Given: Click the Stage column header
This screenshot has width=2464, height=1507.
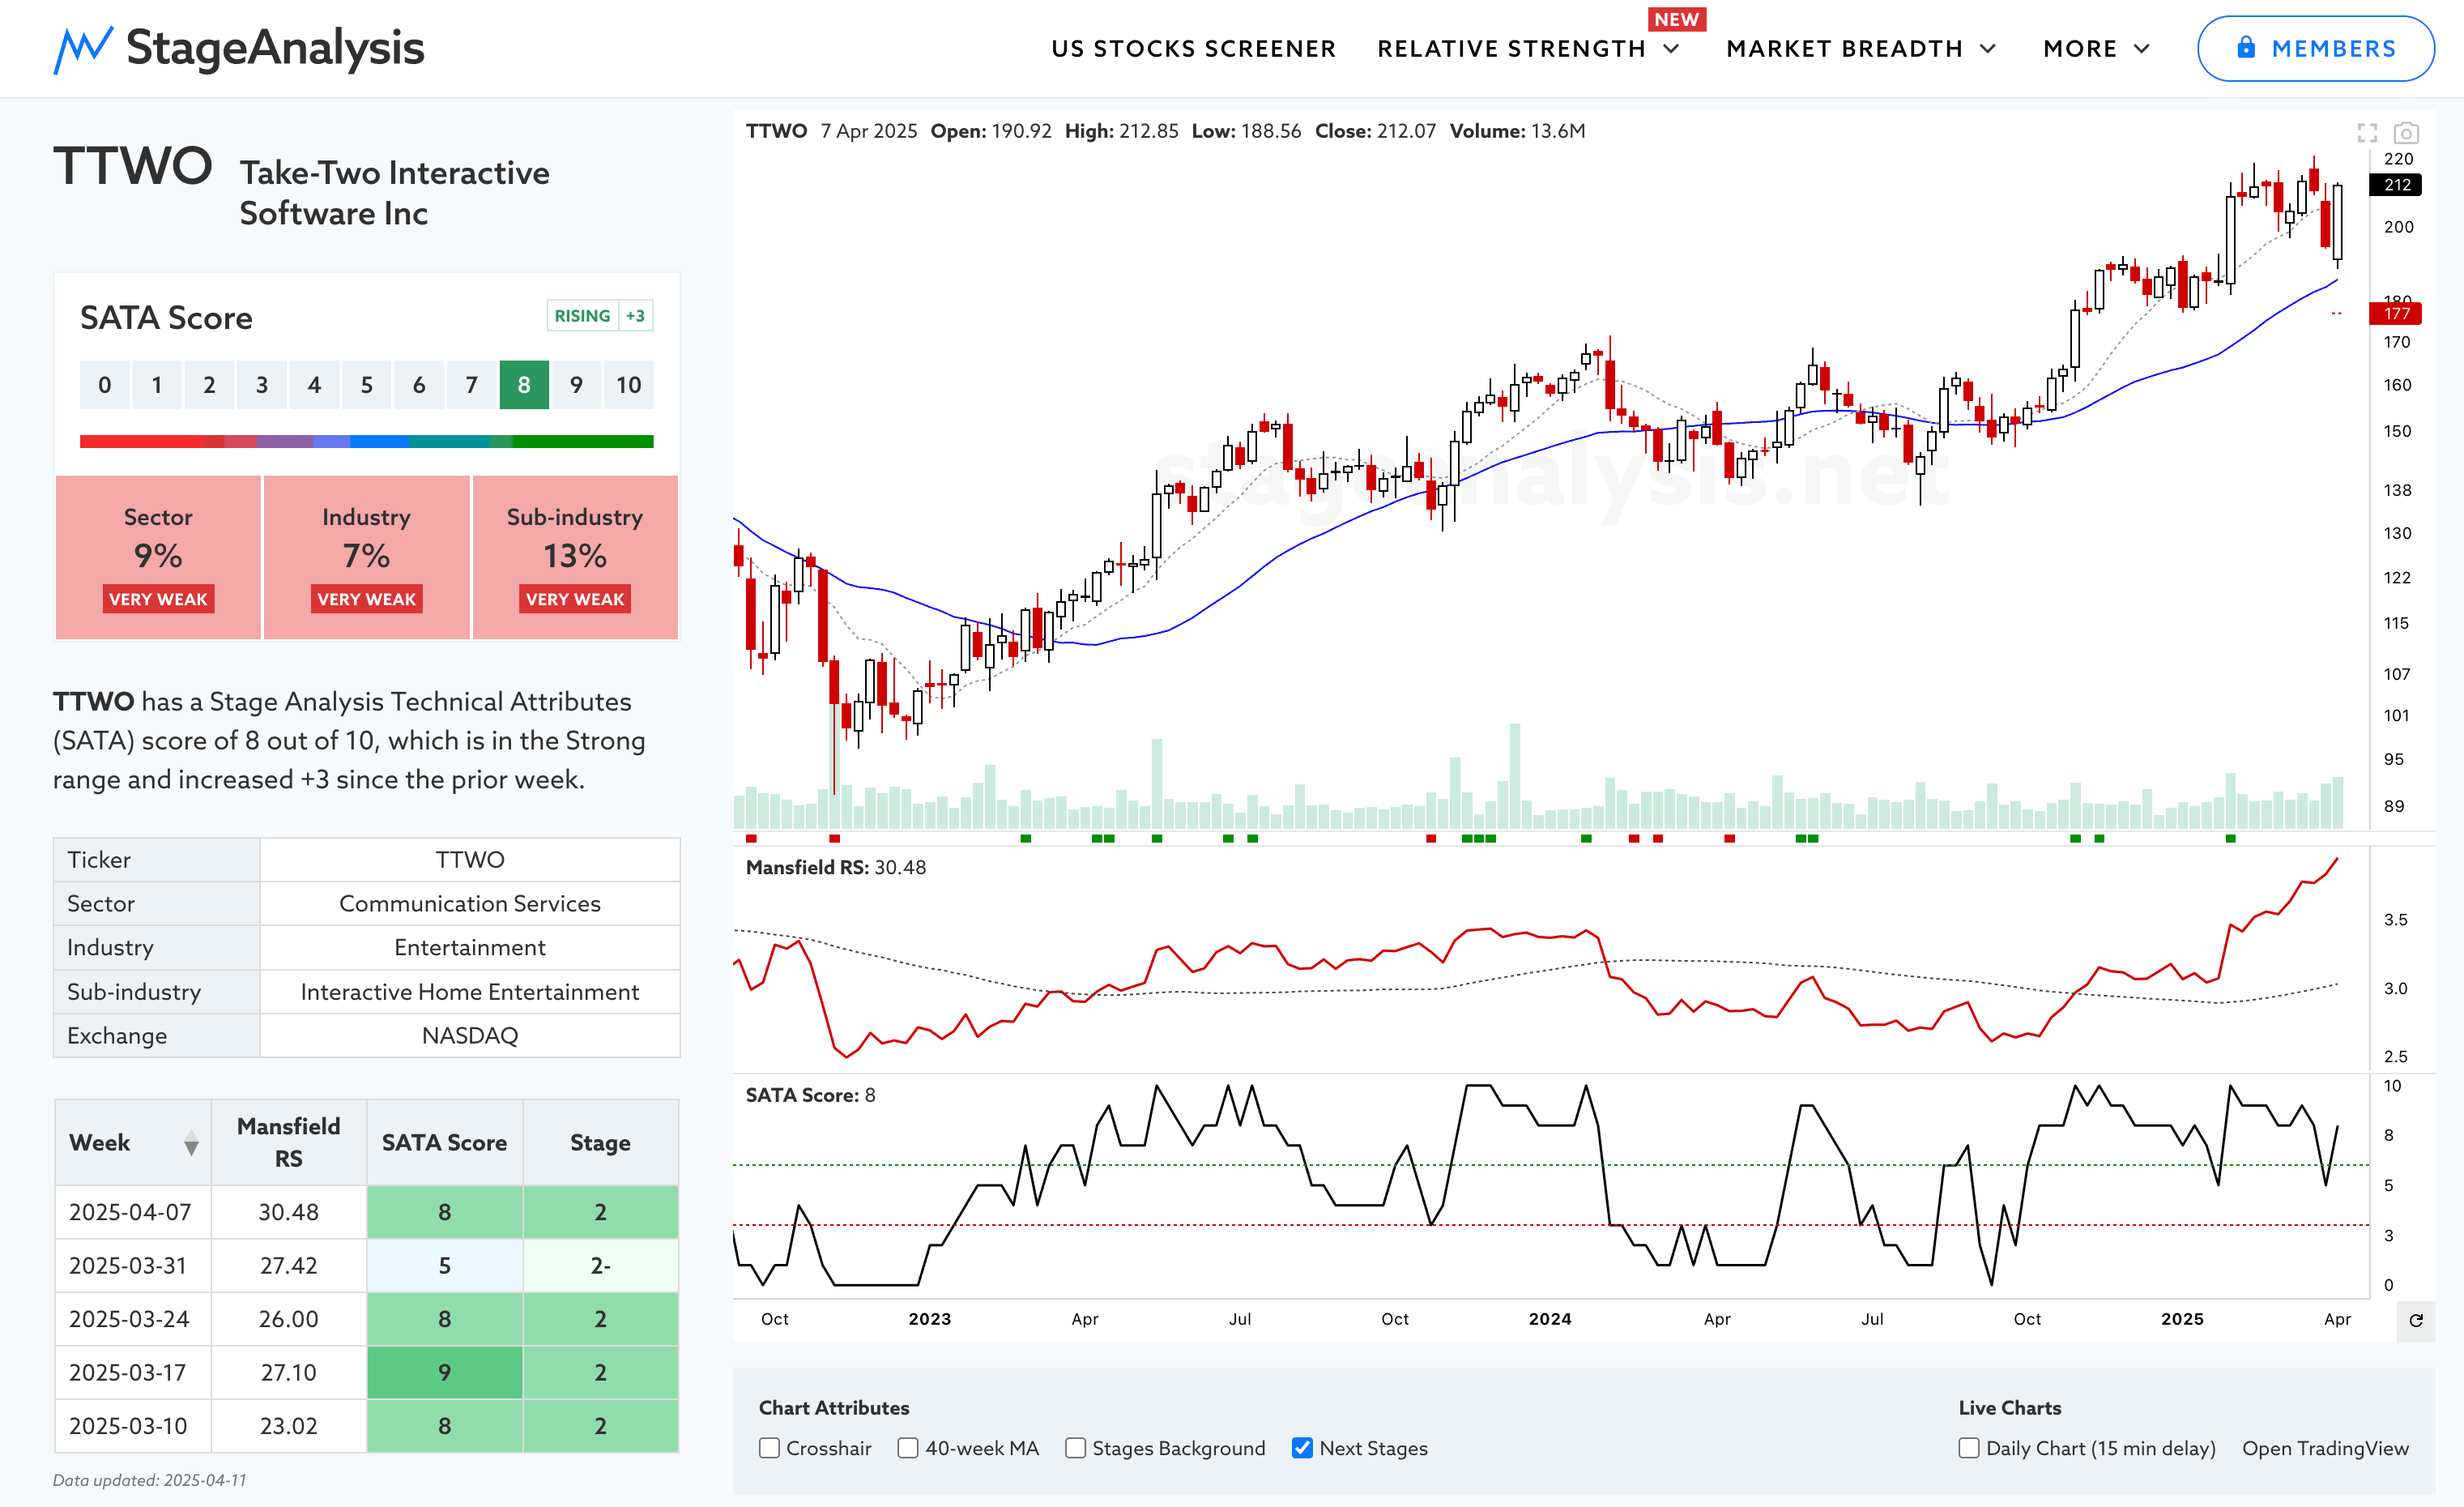Looking at the screenshot, I should pos(601,1143).
